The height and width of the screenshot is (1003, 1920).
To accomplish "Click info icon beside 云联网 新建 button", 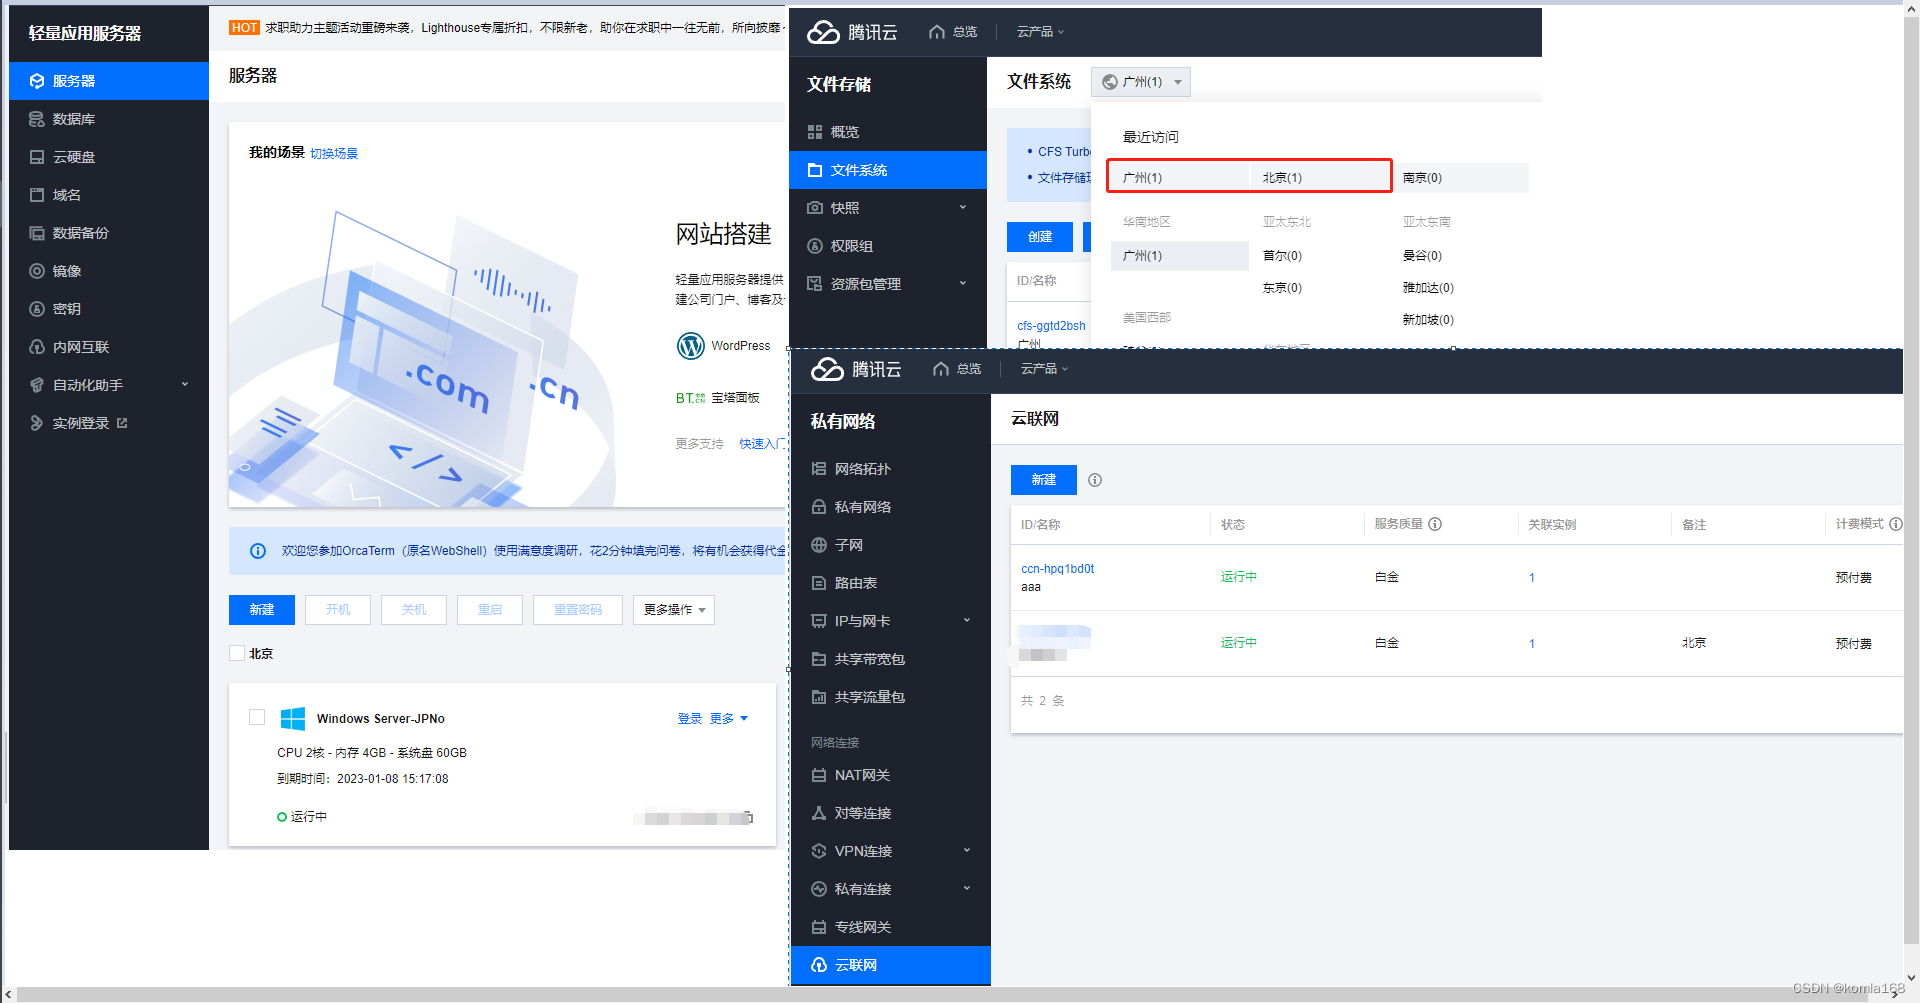I will (x=1095, y=480).
